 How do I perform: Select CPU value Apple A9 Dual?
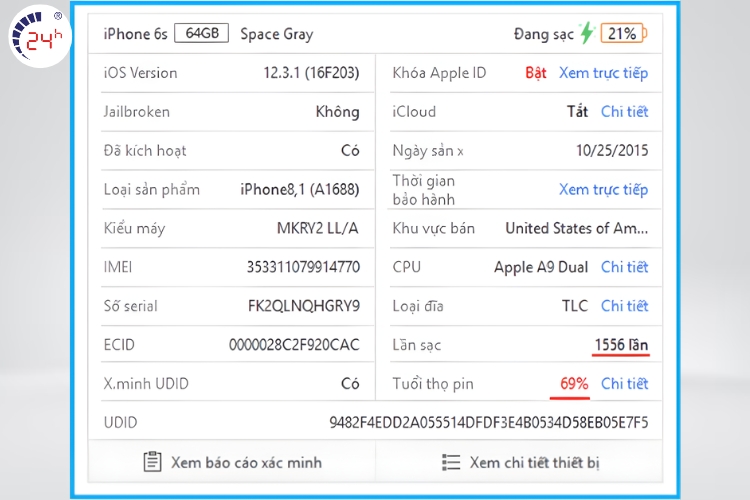[541, 267]
